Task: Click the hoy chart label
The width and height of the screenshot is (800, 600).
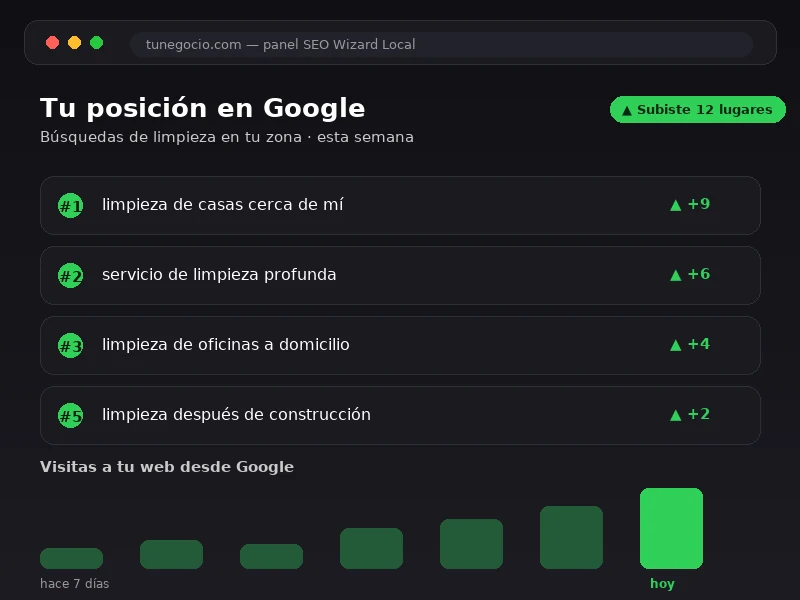Action: point(662,584)
